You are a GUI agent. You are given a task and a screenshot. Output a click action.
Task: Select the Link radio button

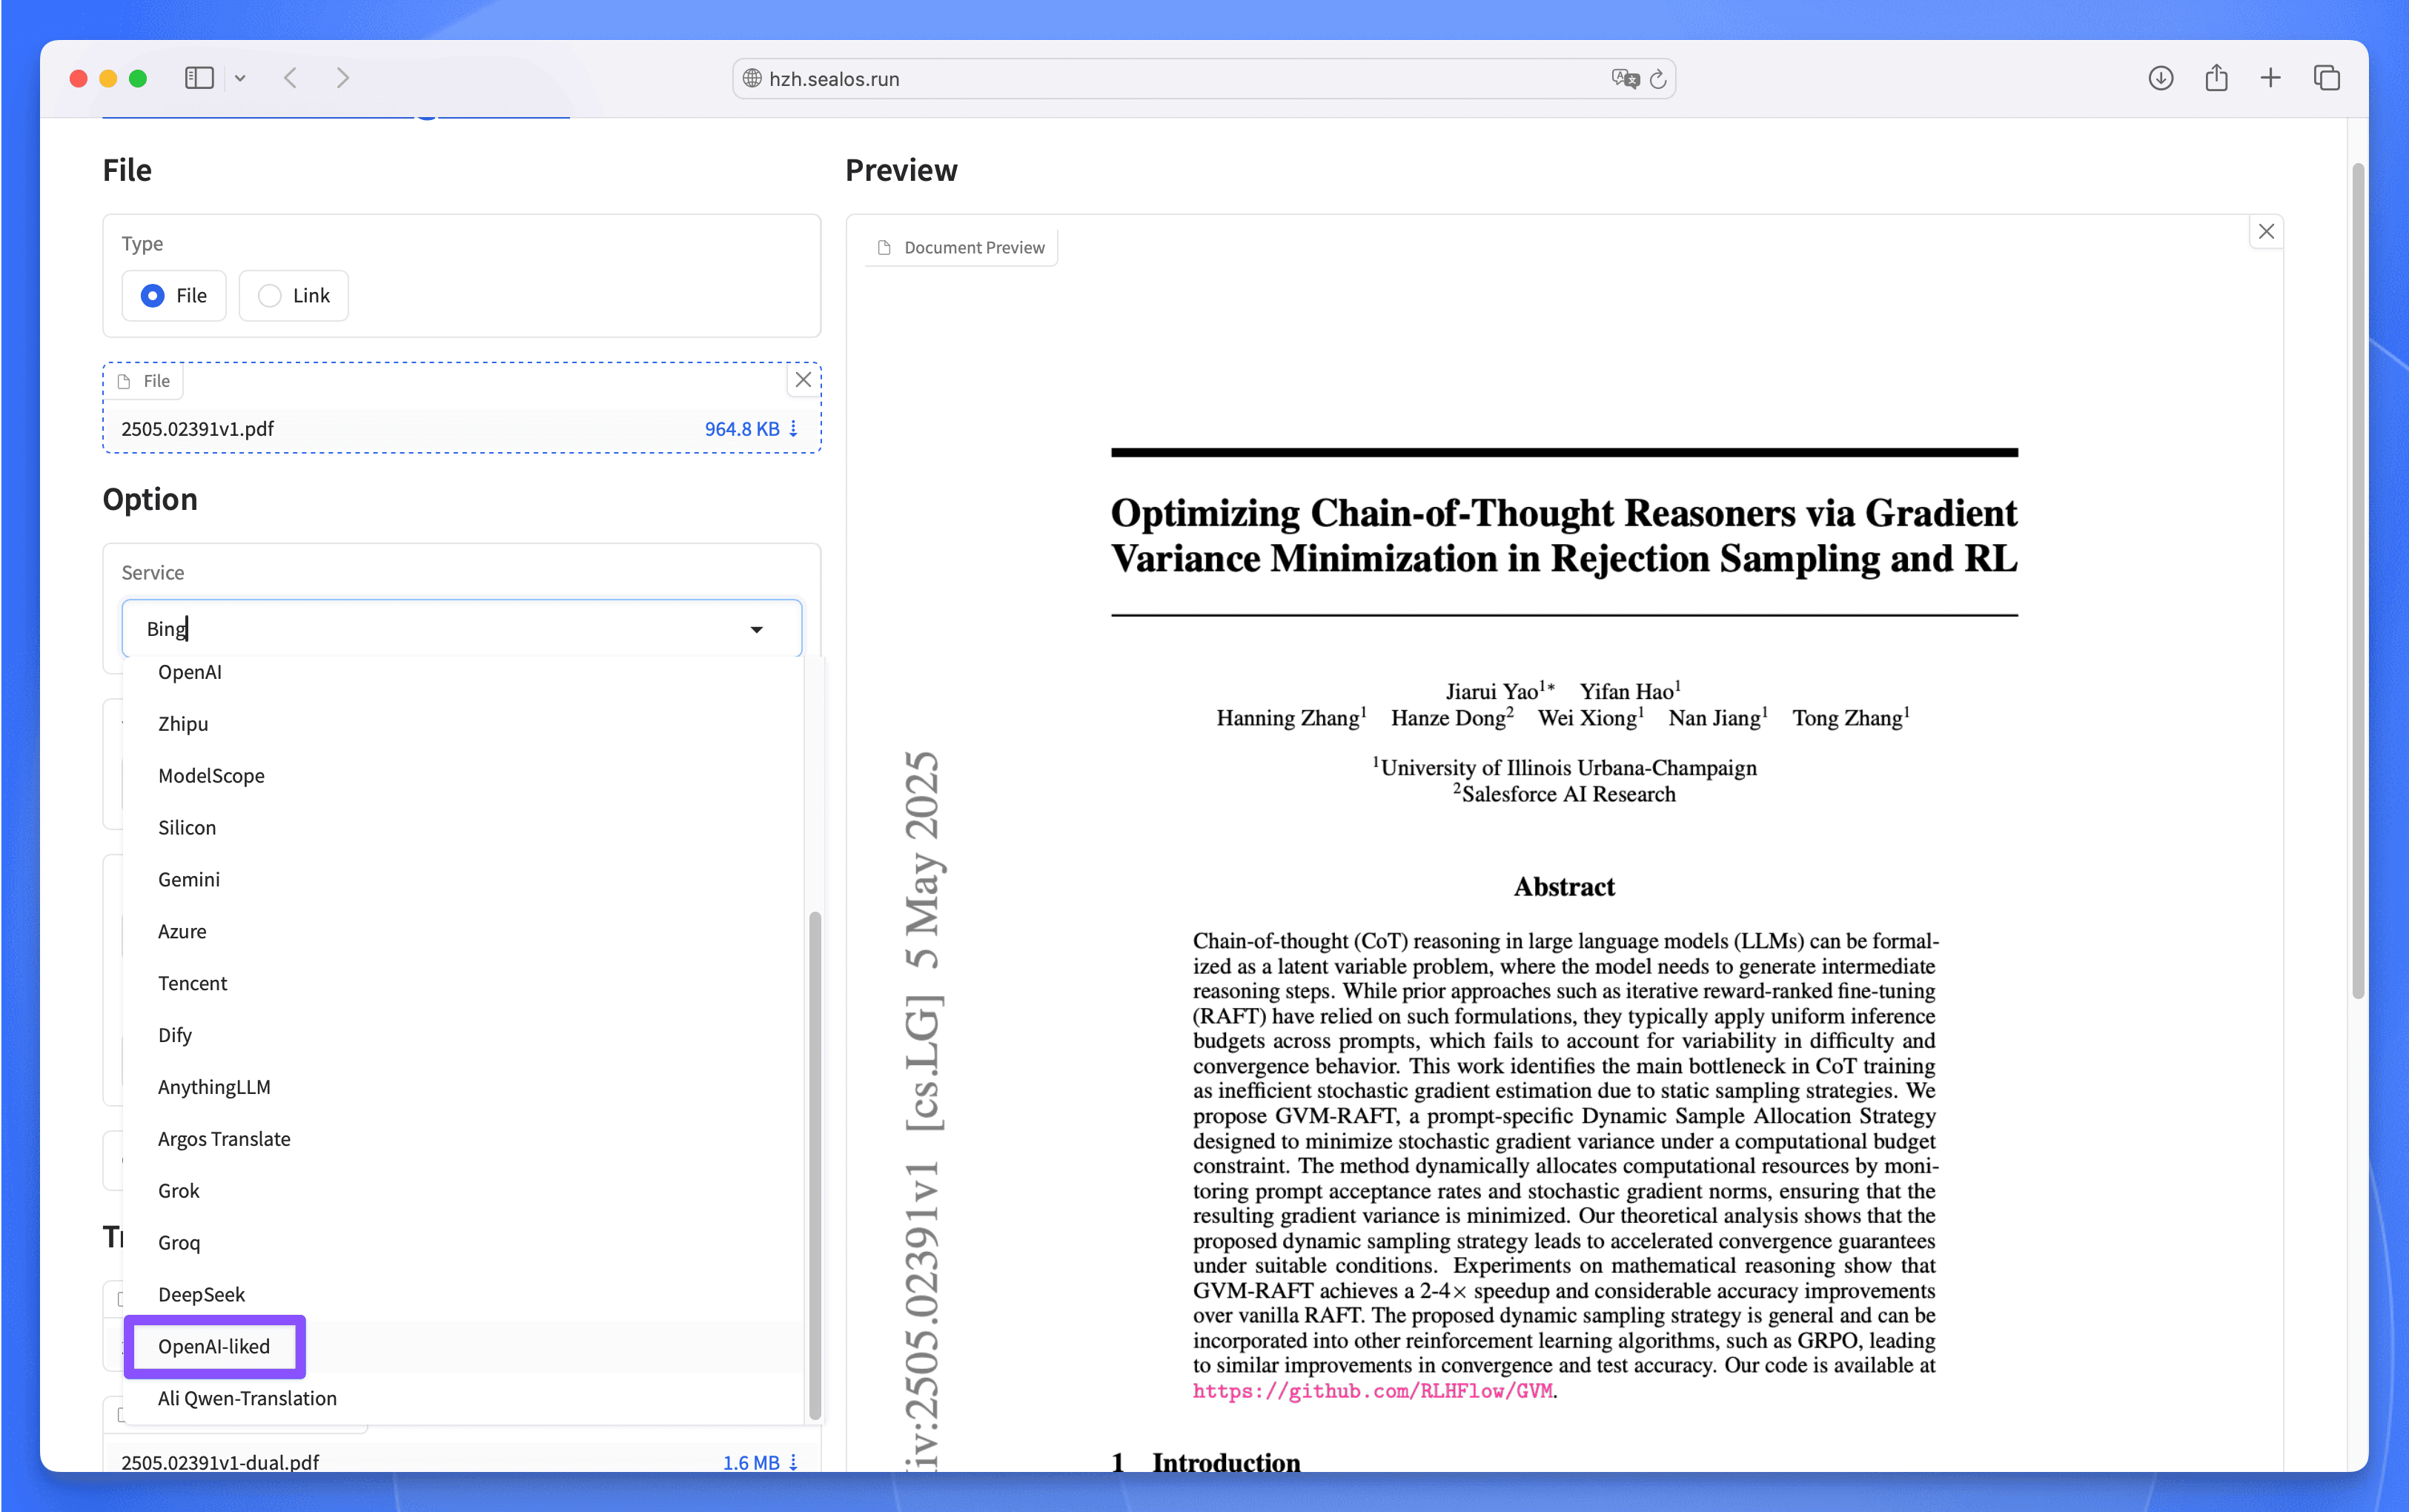(x=294, y=296)
